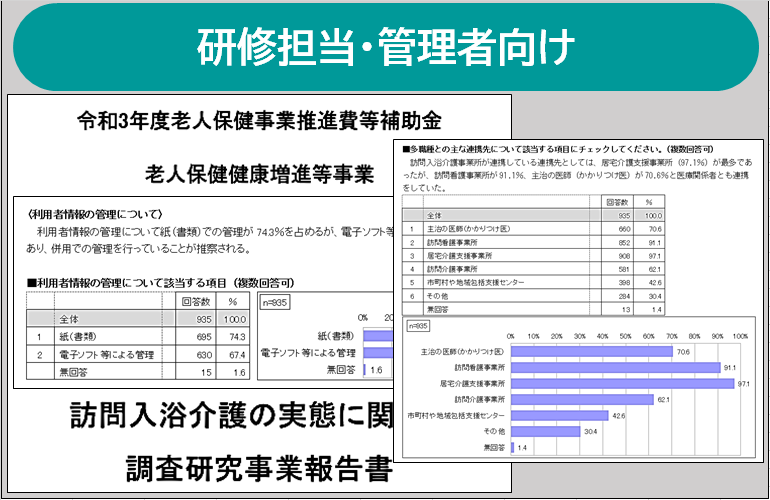The width and height of the screenshot is (770, 500).
Task: Select the 老人保健健康増進等事業 heading
Action: tap(259, 174)
